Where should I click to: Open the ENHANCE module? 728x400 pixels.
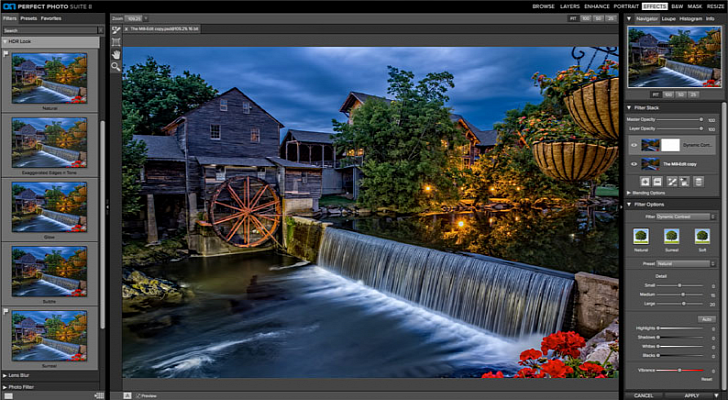(x=597, y=6)
